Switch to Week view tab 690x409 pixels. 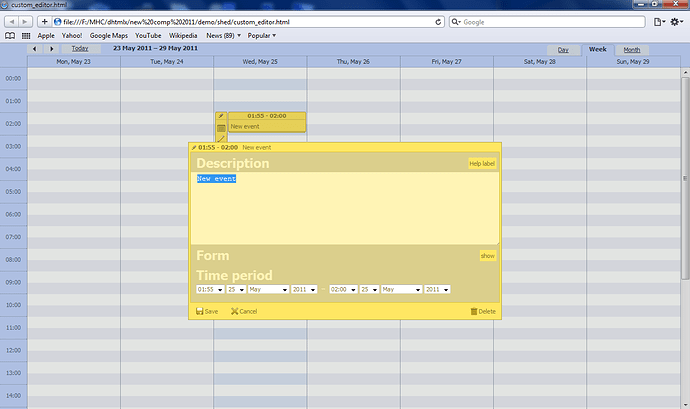click(598, 49)
